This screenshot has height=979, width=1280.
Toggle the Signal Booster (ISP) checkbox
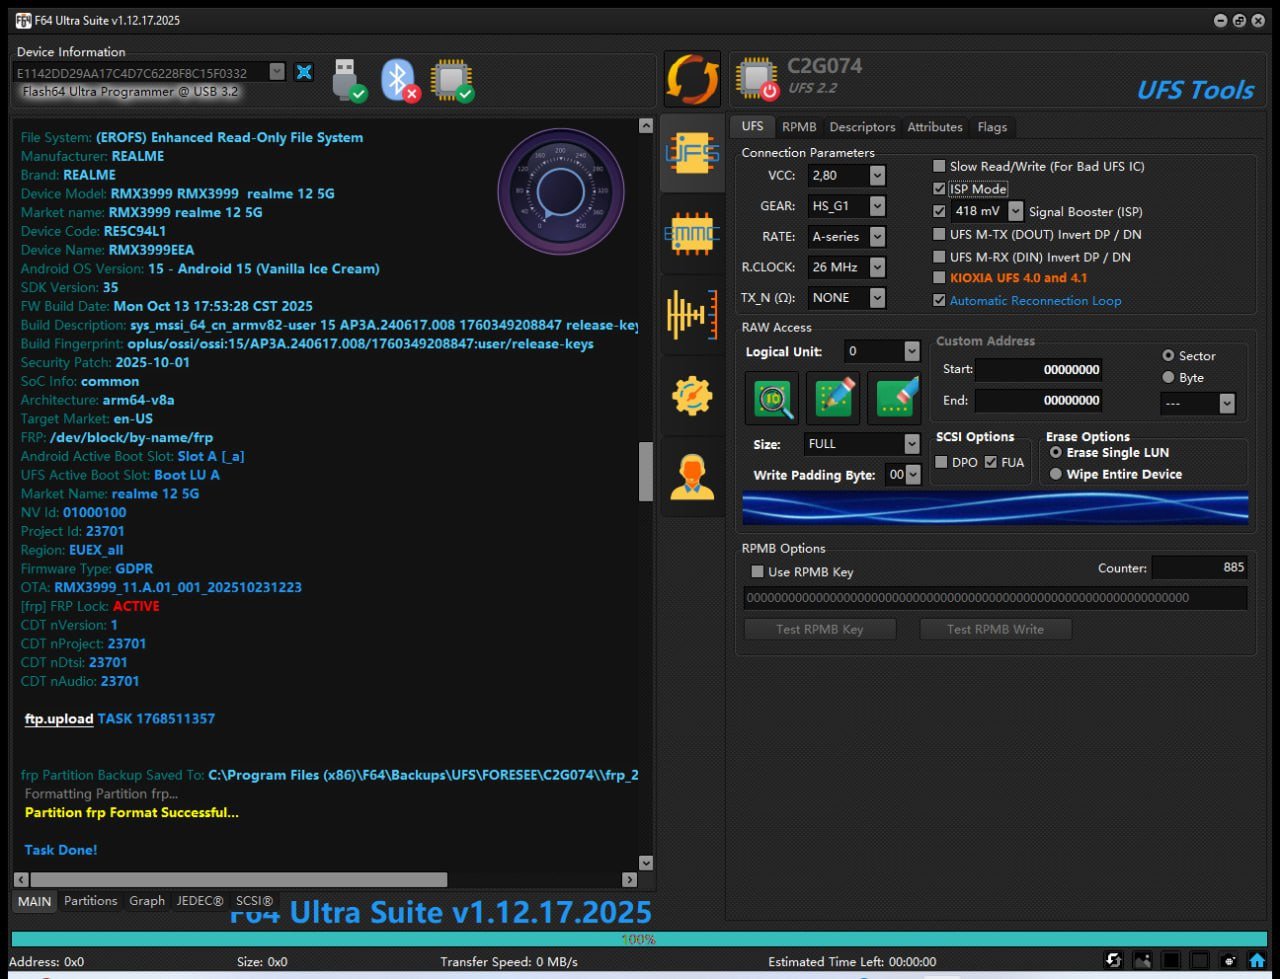939,211
